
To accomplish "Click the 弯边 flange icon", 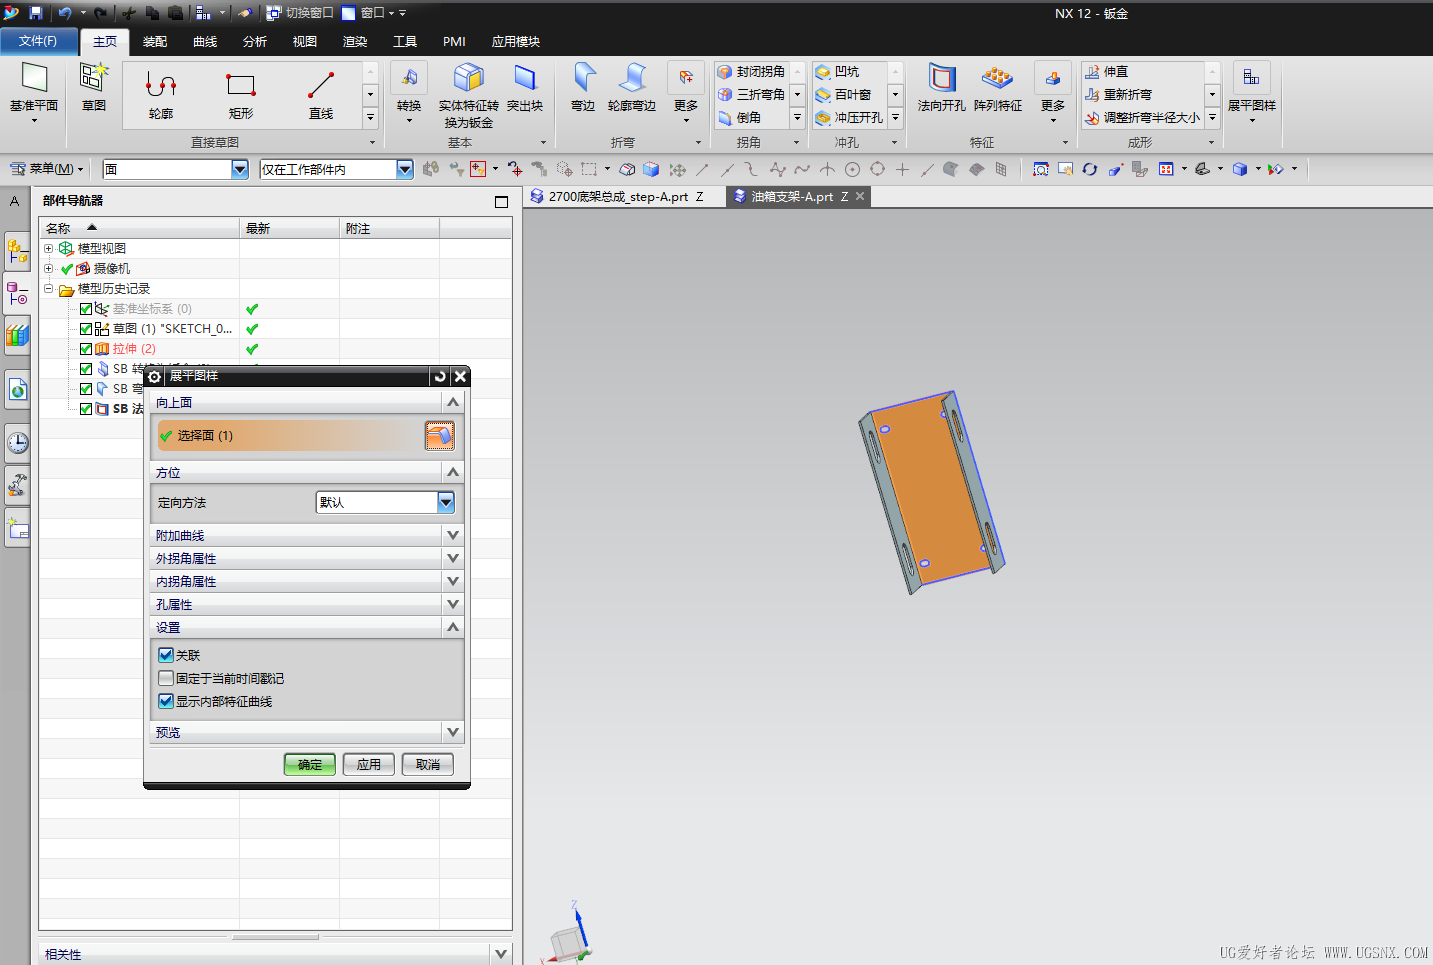I will pyautogui.click(x=583, y=79).
